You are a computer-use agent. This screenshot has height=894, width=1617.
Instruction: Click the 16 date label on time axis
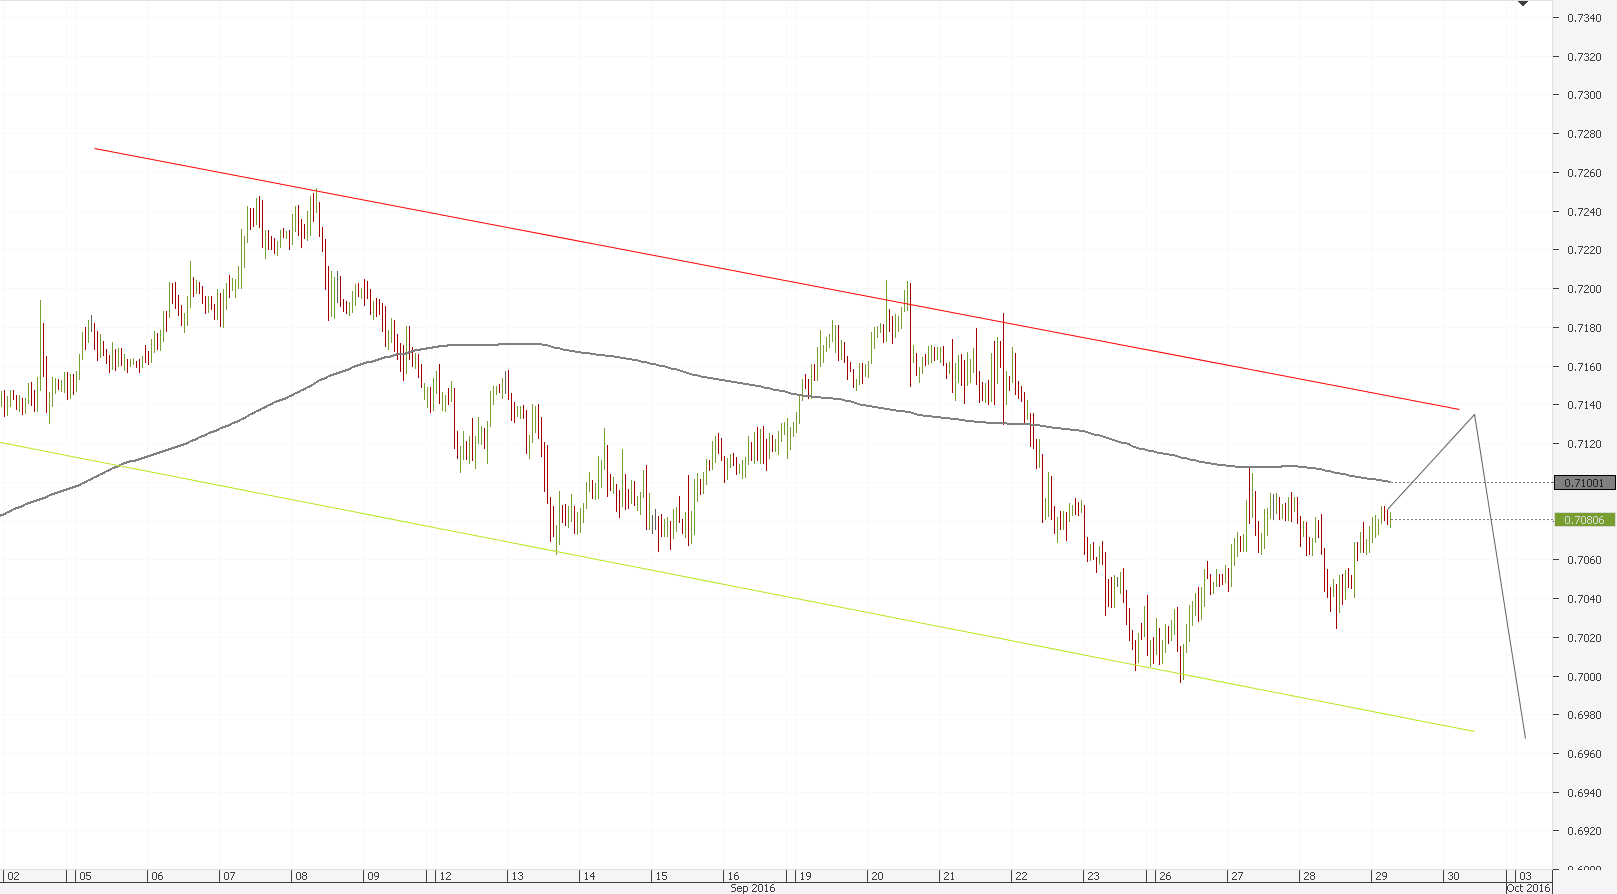coord(733,876)
